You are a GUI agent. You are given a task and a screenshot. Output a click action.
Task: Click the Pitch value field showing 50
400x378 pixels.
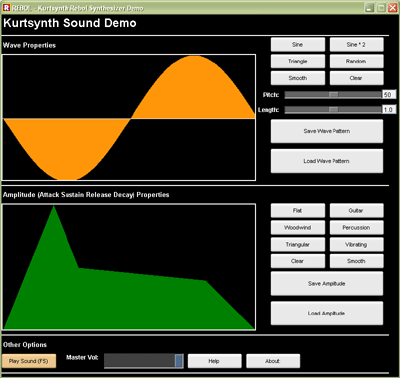389,95
